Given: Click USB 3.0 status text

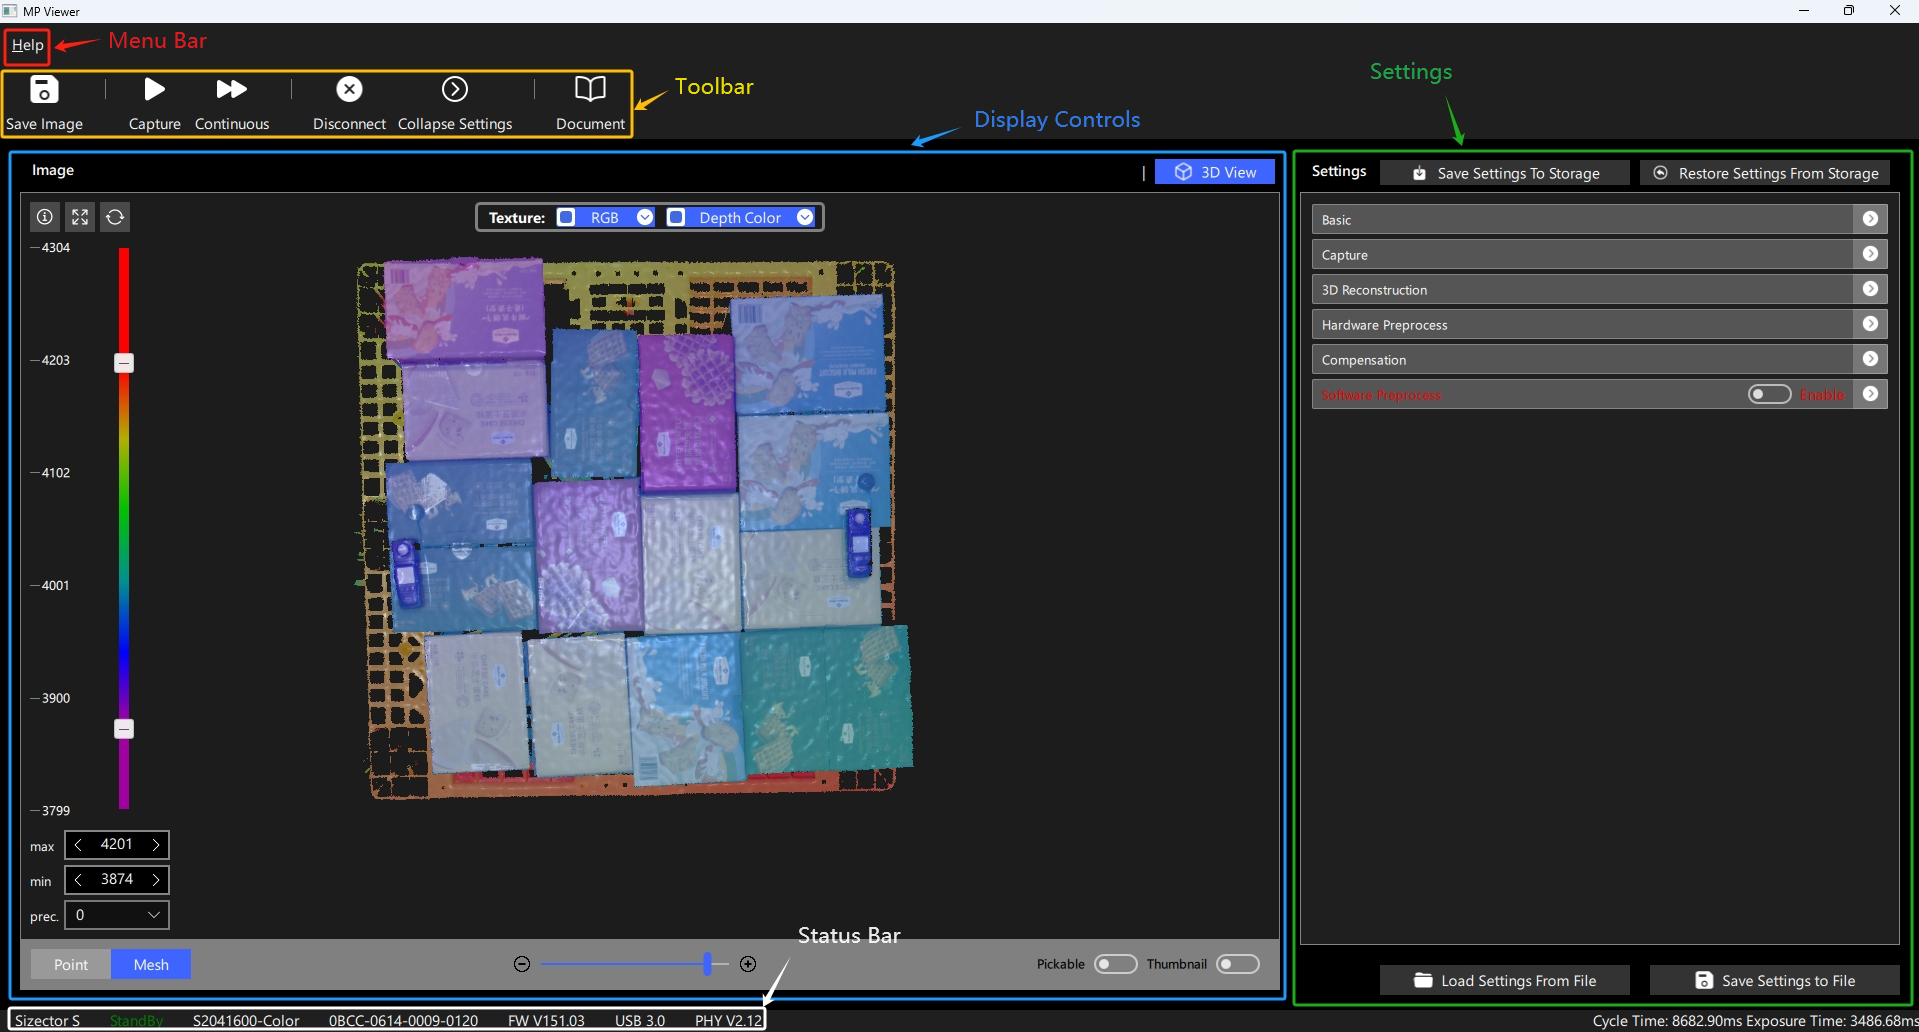Looking at the screenshot, I should tap(640, 1020).
